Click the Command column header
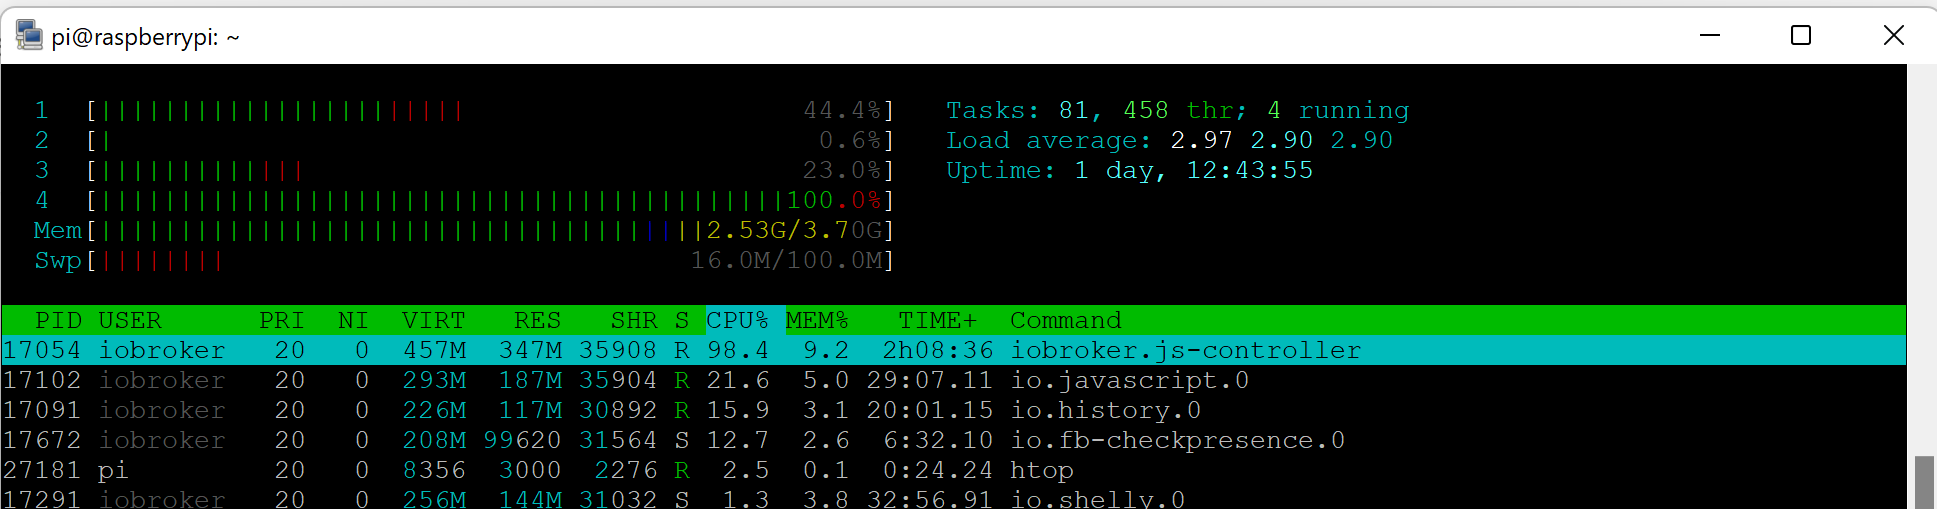This screenshot has width=1937, height=509. pyautogui.click(x=1065, y=320)
